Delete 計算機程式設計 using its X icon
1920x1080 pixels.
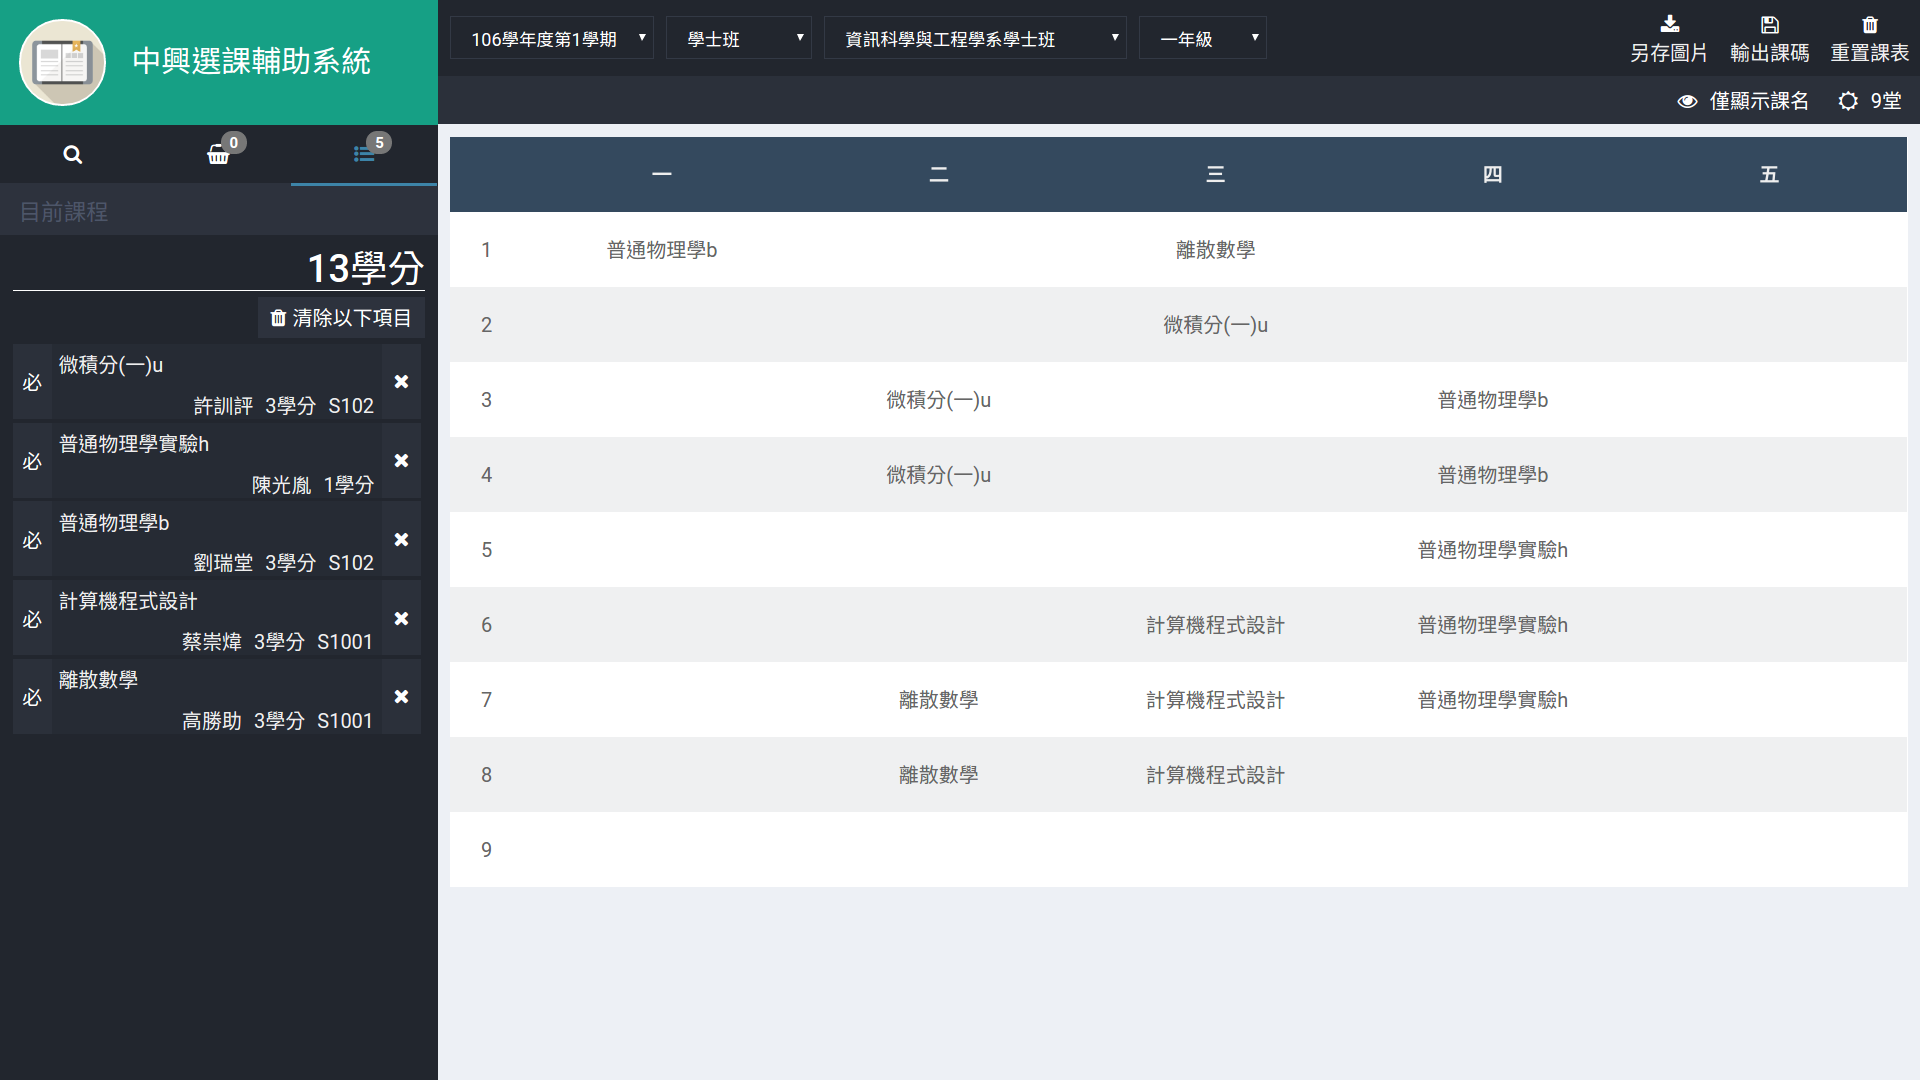401,619
